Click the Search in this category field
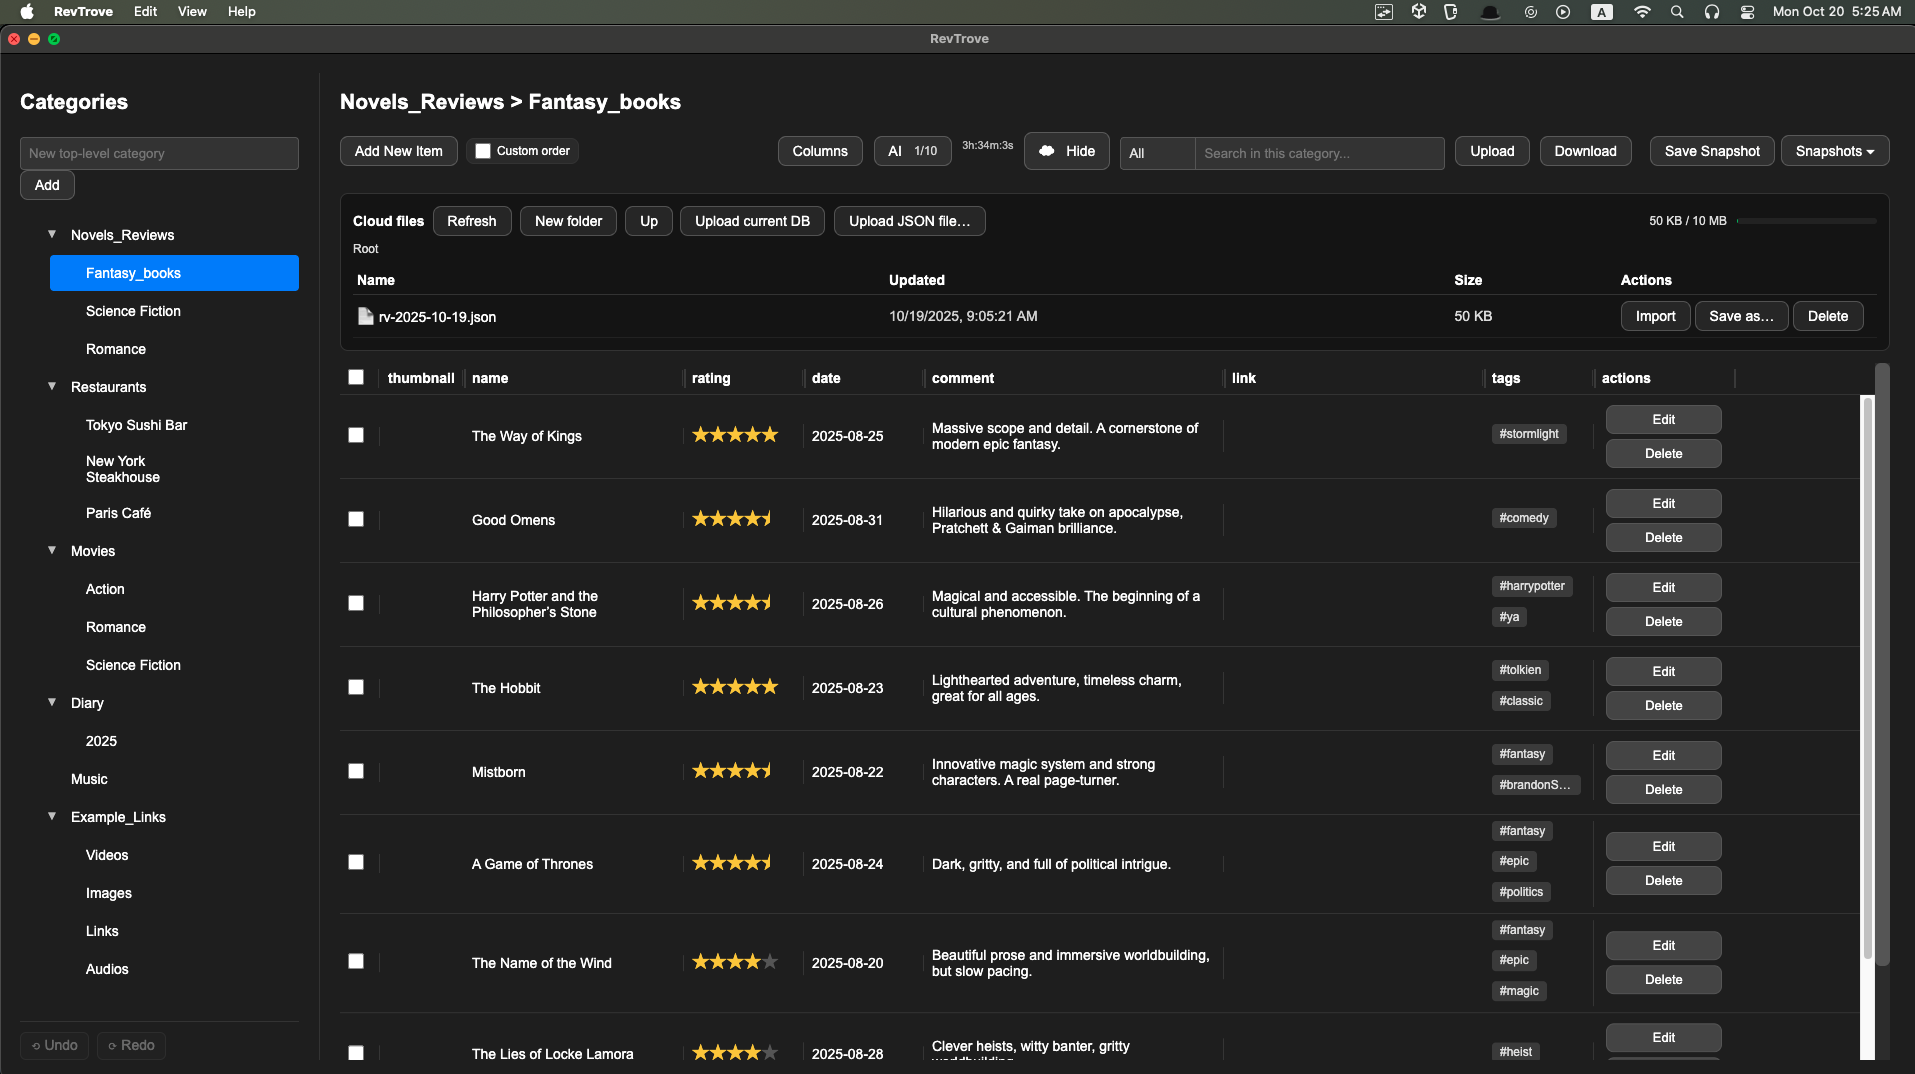 coord(1318,153)
